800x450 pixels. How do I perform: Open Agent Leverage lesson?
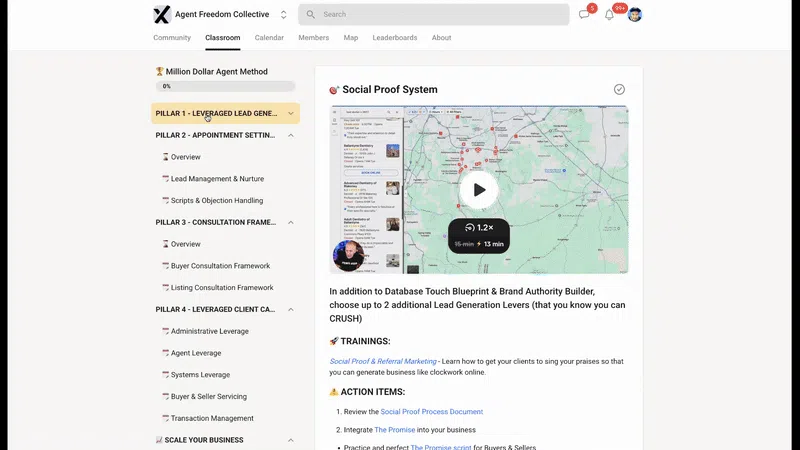(x=196, y=353)
